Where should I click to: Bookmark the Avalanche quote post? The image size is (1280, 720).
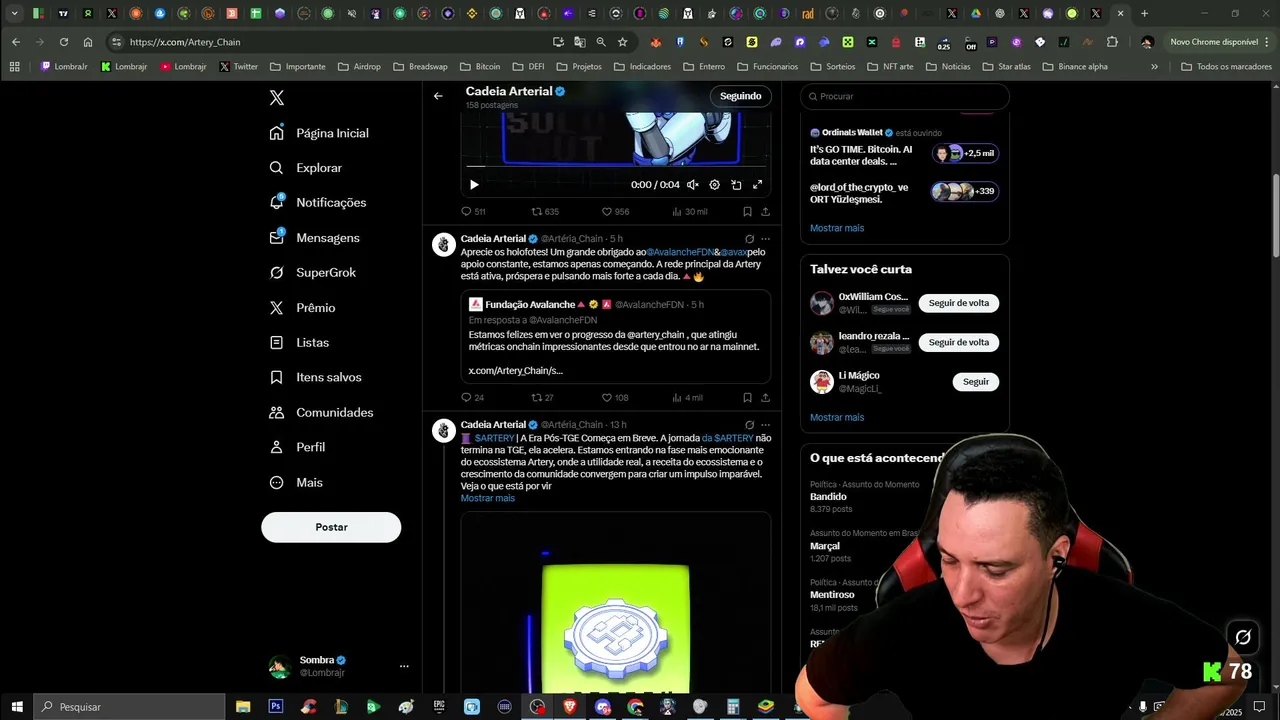click(x=747, y=398)
